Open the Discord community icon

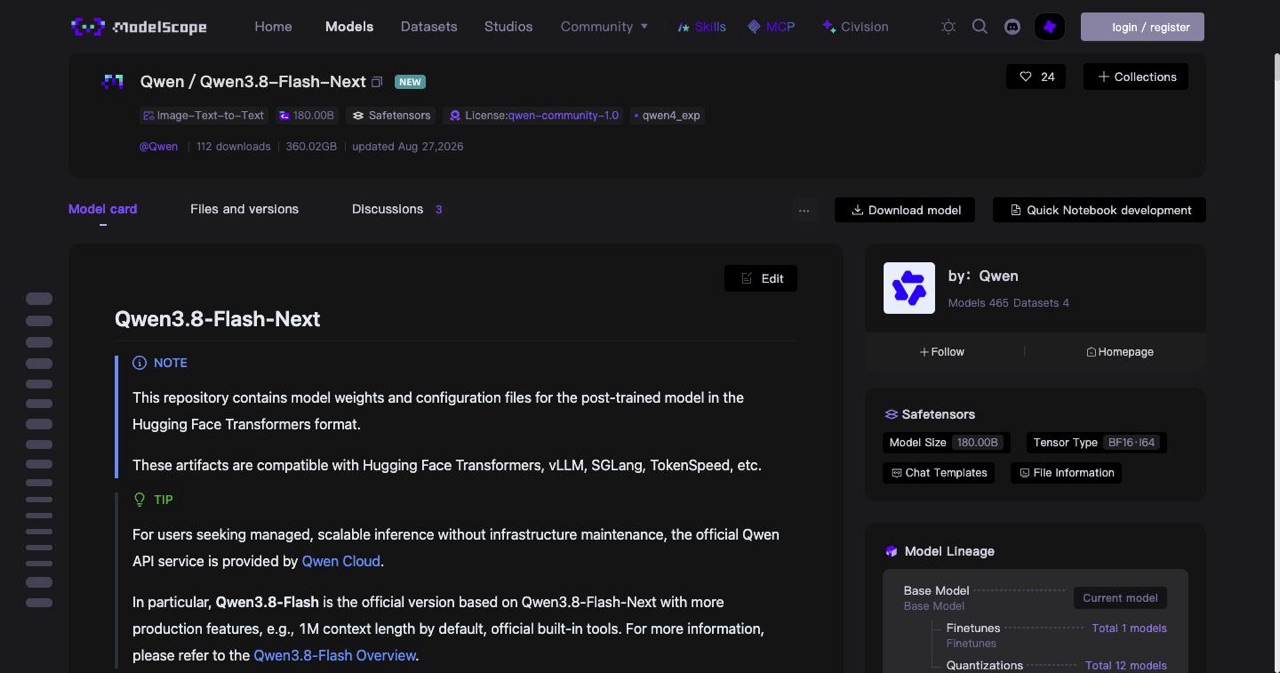(1012, 27)
